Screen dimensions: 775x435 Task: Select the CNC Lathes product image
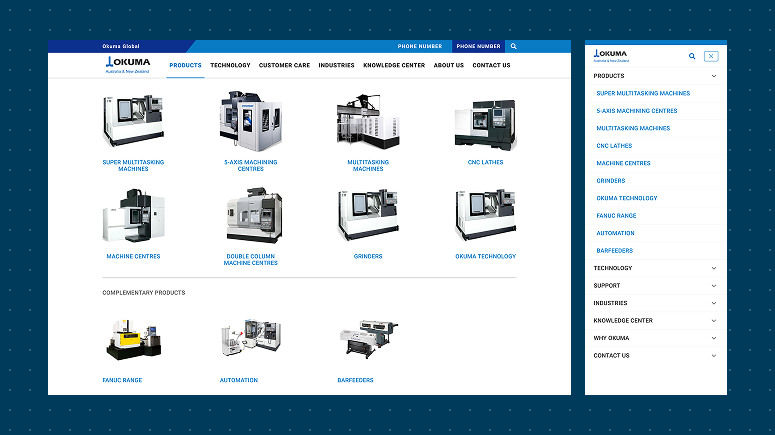tap(485, 124)
